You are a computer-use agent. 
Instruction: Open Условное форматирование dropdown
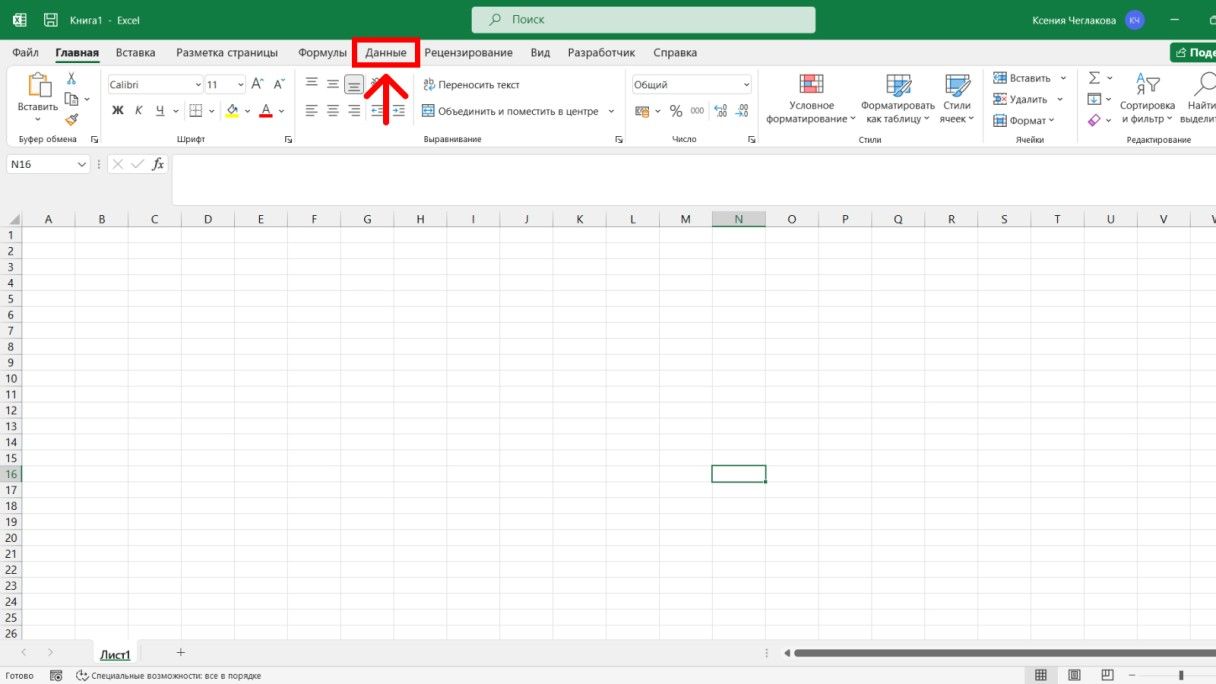pos(811,99)
